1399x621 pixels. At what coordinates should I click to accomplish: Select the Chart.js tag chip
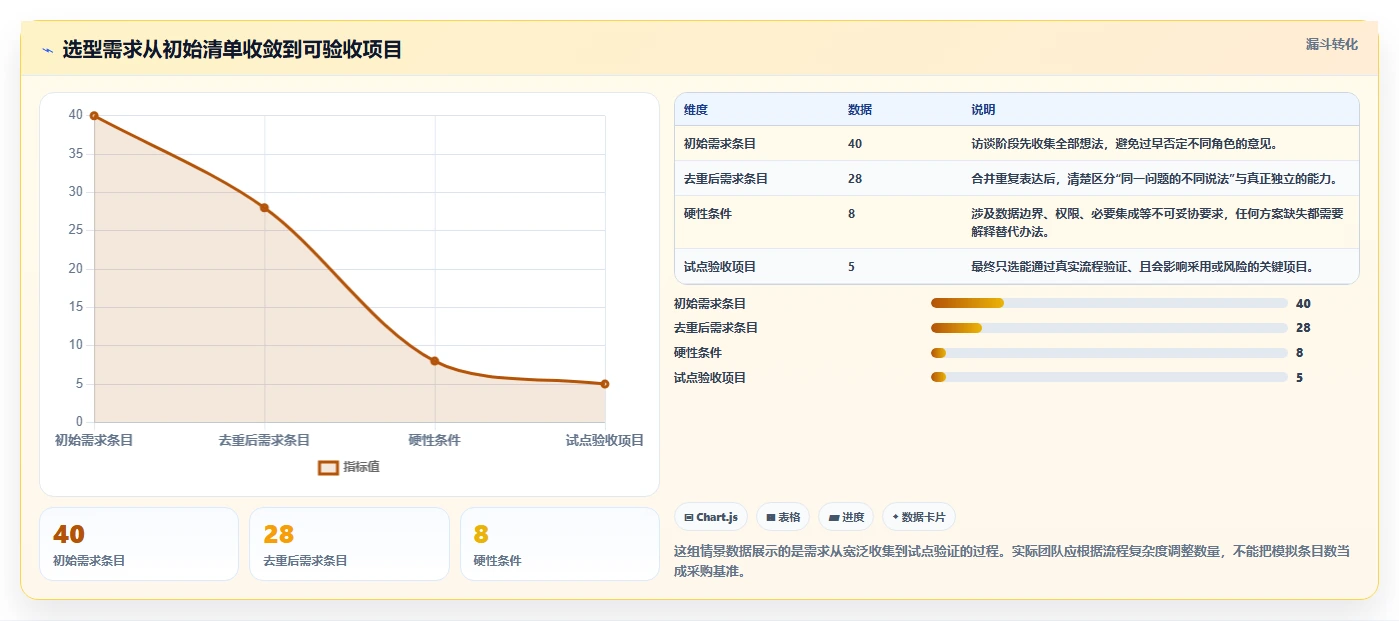[711, 517]
